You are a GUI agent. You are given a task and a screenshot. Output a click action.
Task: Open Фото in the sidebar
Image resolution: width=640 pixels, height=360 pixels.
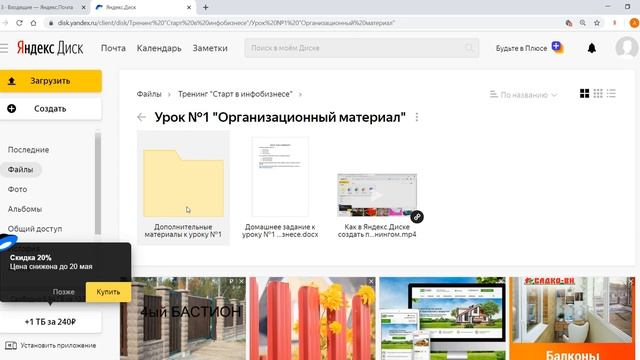tap(17, 189)
